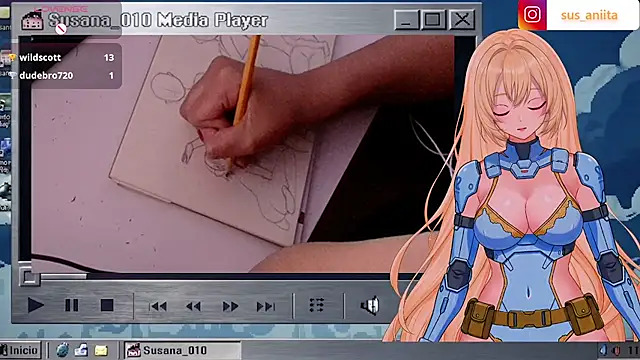Click the Instagram logo icon

[x=532, y=15]
